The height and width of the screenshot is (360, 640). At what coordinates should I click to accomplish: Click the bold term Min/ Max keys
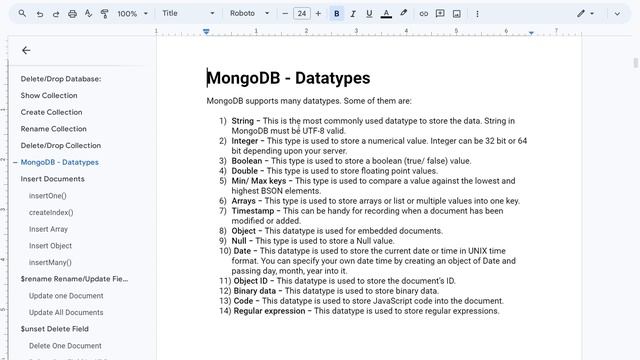259,181
